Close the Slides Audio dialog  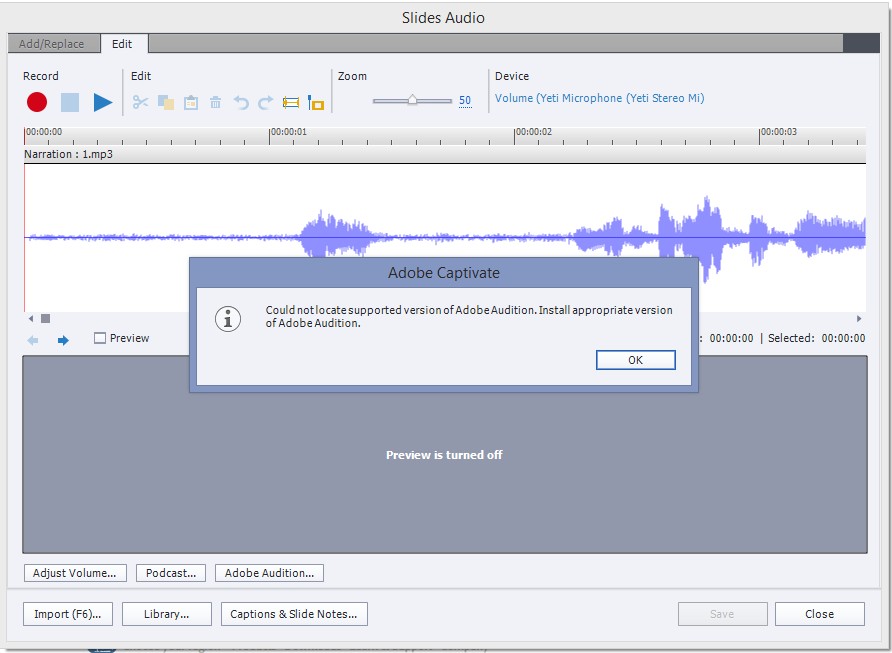click(x=820, y=614)
